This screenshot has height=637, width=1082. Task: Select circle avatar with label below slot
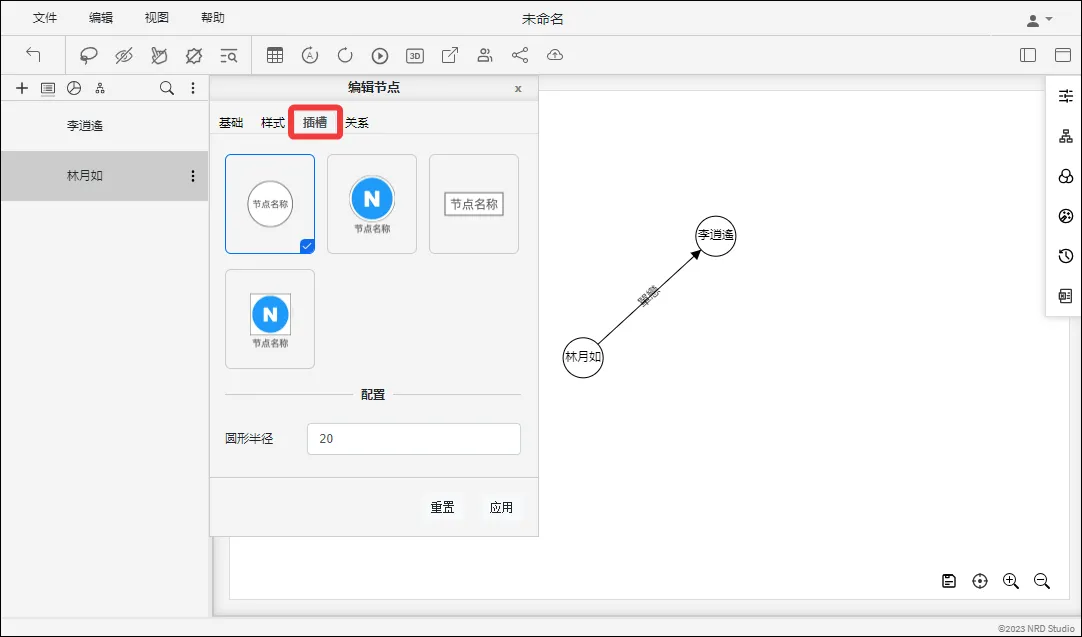tap(372, 204)
